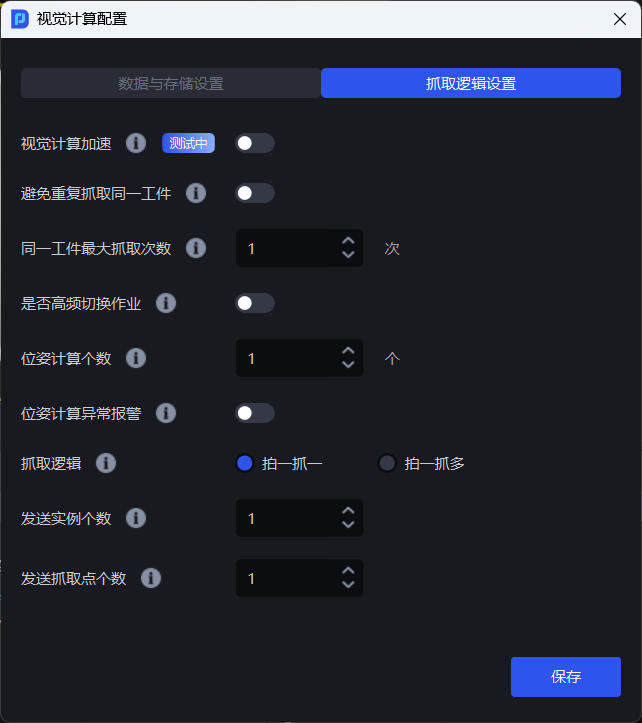Click info icon next to 位姿计算个数

(136, 358)
